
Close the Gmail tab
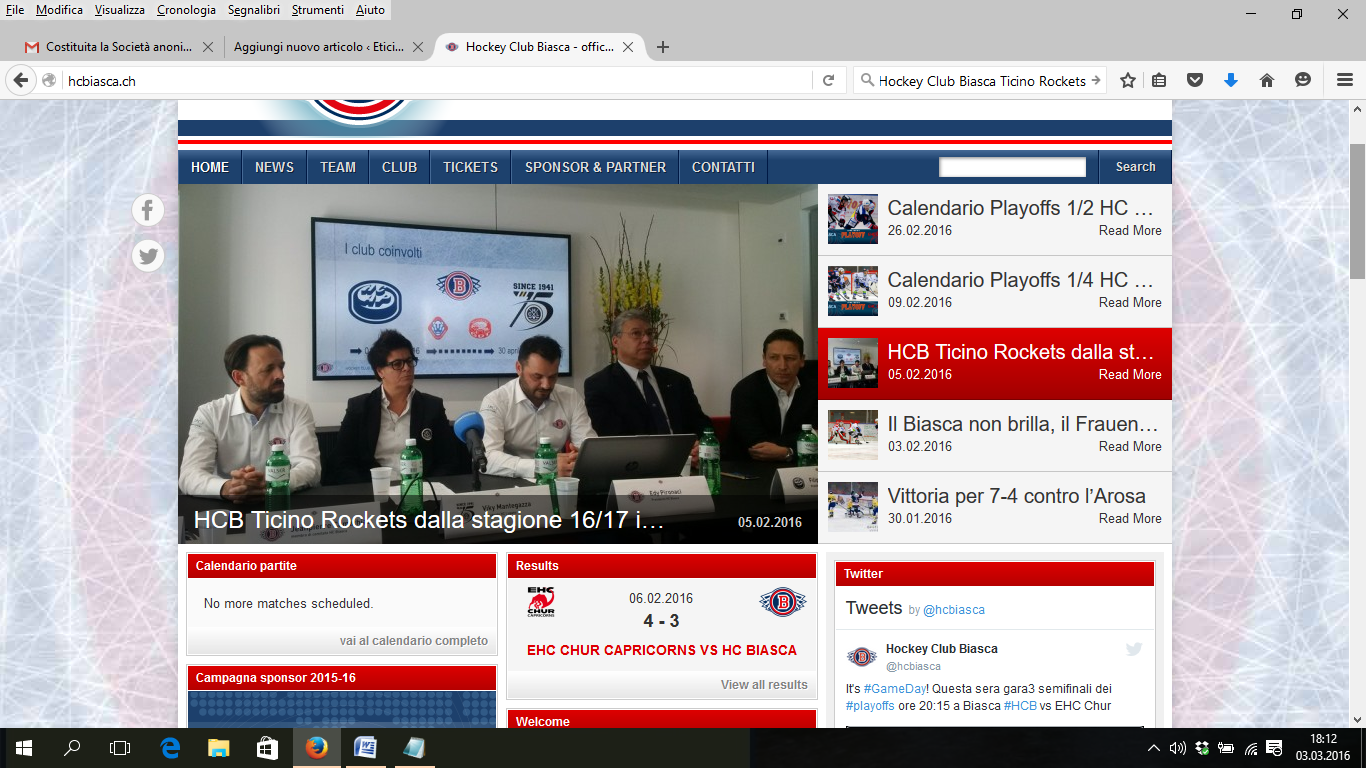pyautogui.click(x=208, y=47)
